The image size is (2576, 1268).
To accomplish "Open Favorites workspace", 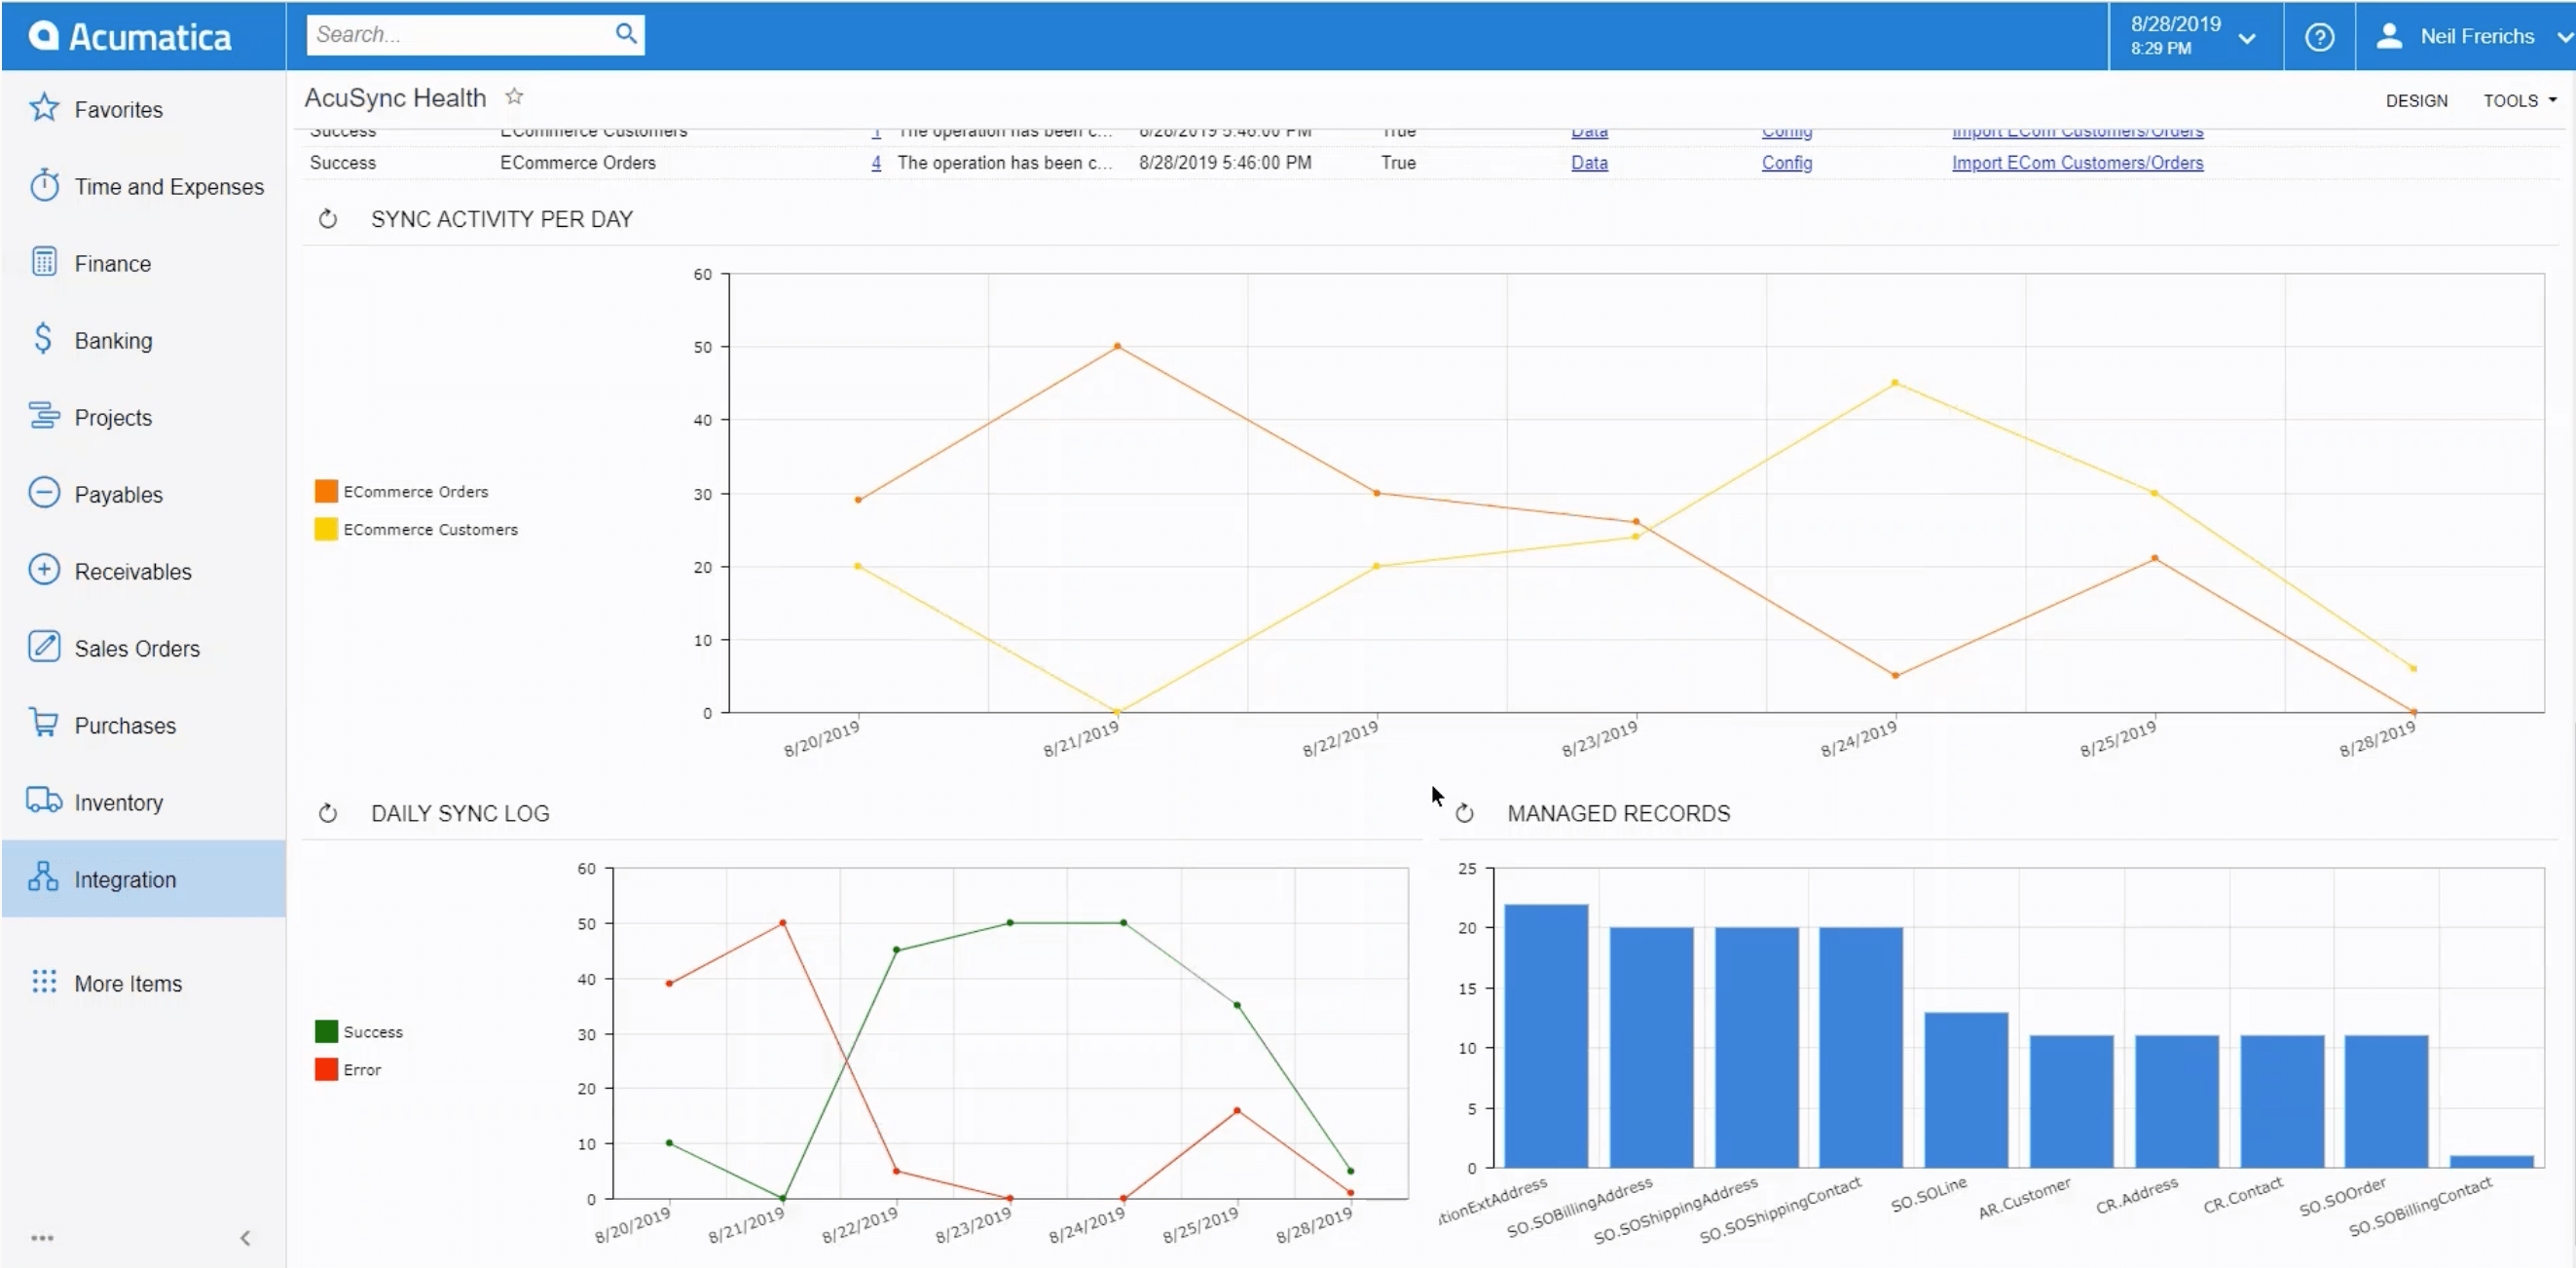I will coord(143,109).
